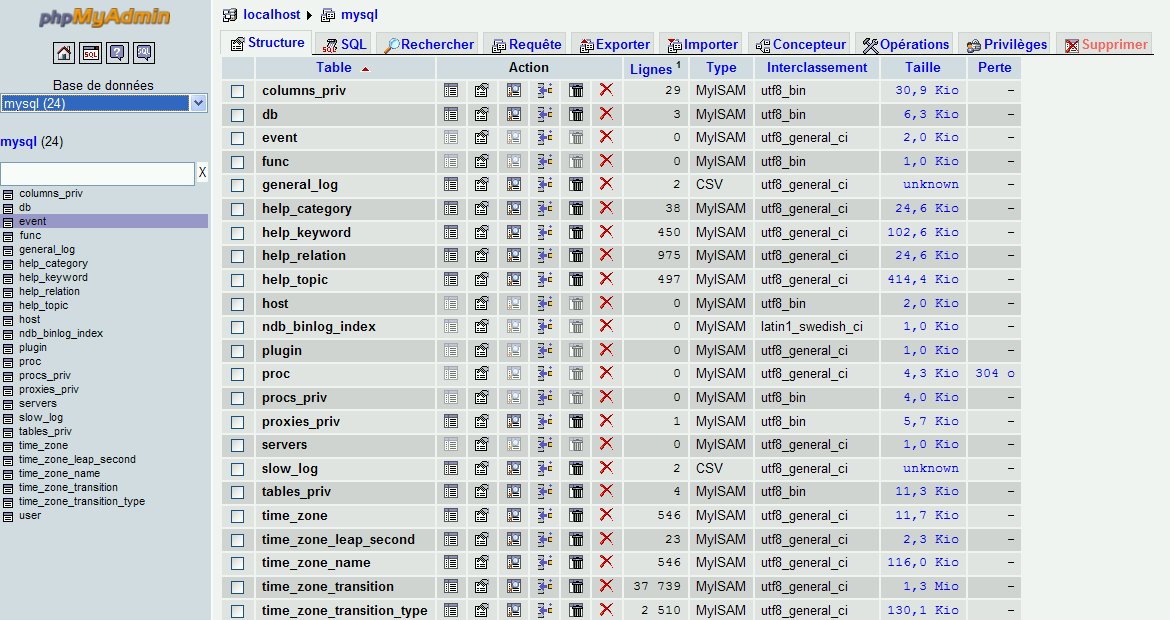1170x620 pixels.
Task: Open structure icon for the db table
Action: (482, 114)
